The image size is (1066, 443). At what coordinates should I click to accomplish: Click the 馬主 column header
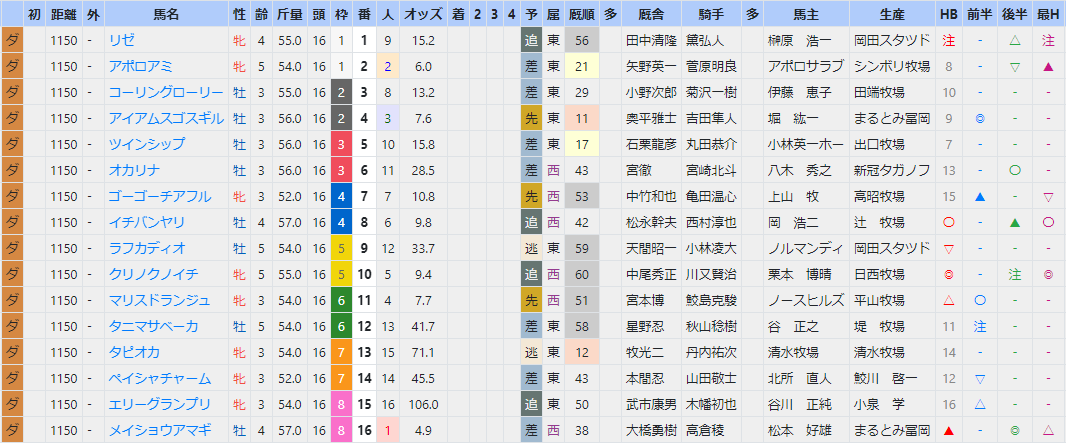tap(806, 14)
